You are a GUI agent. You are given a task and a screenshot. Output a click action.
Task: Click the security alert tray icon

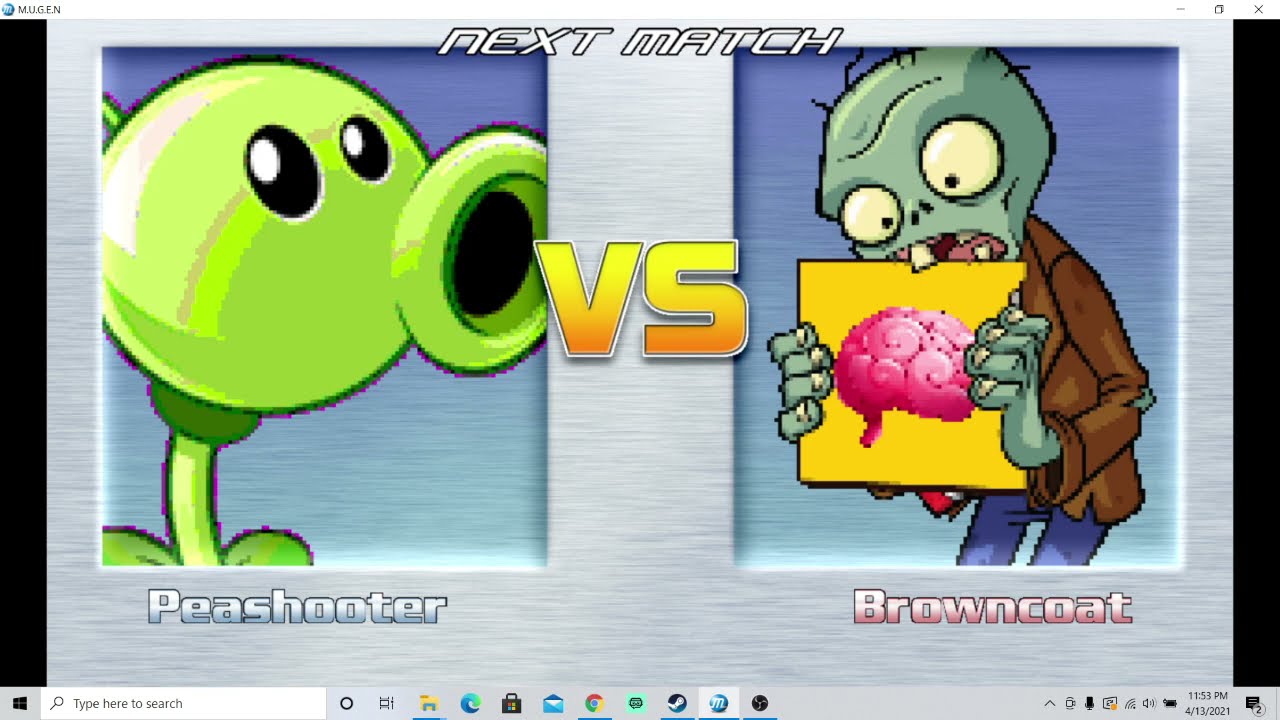(1109, 703)
